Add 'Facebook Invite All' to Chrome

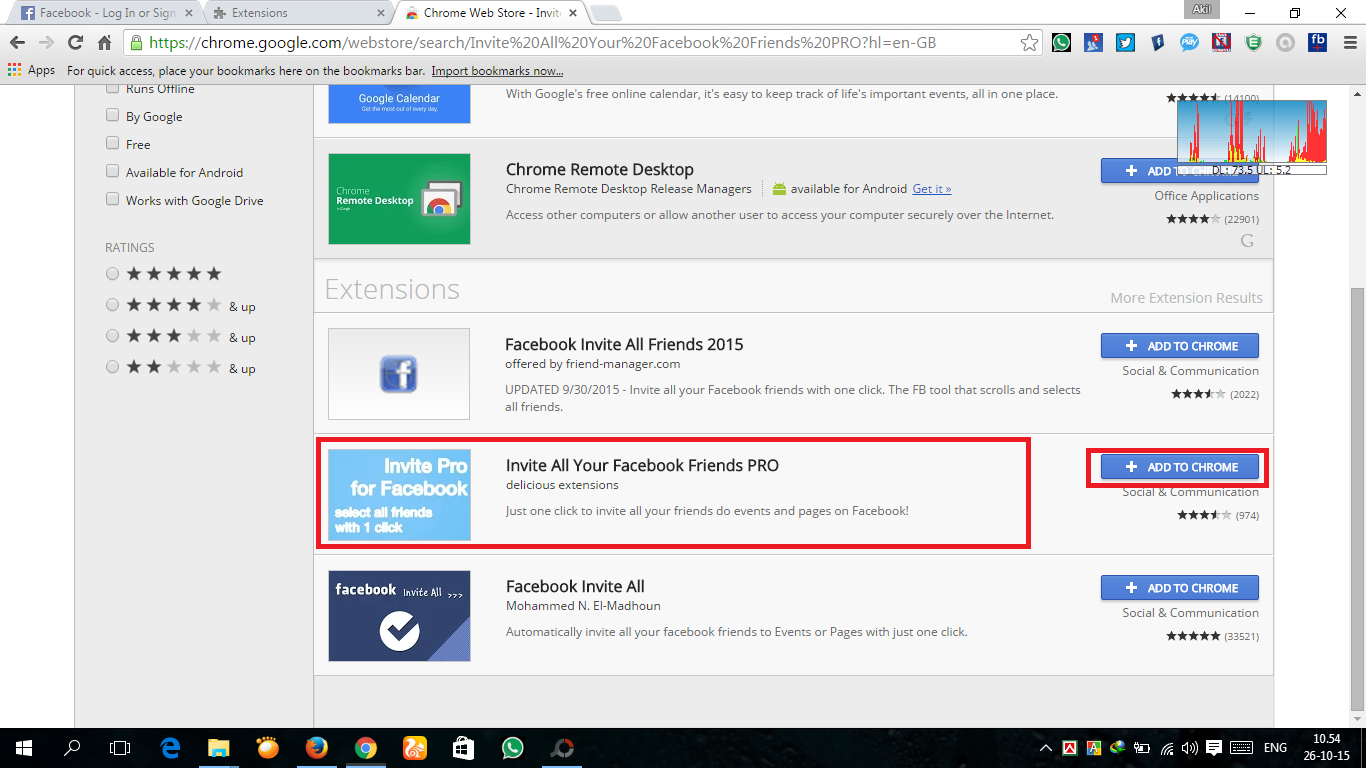[1180, 588]
